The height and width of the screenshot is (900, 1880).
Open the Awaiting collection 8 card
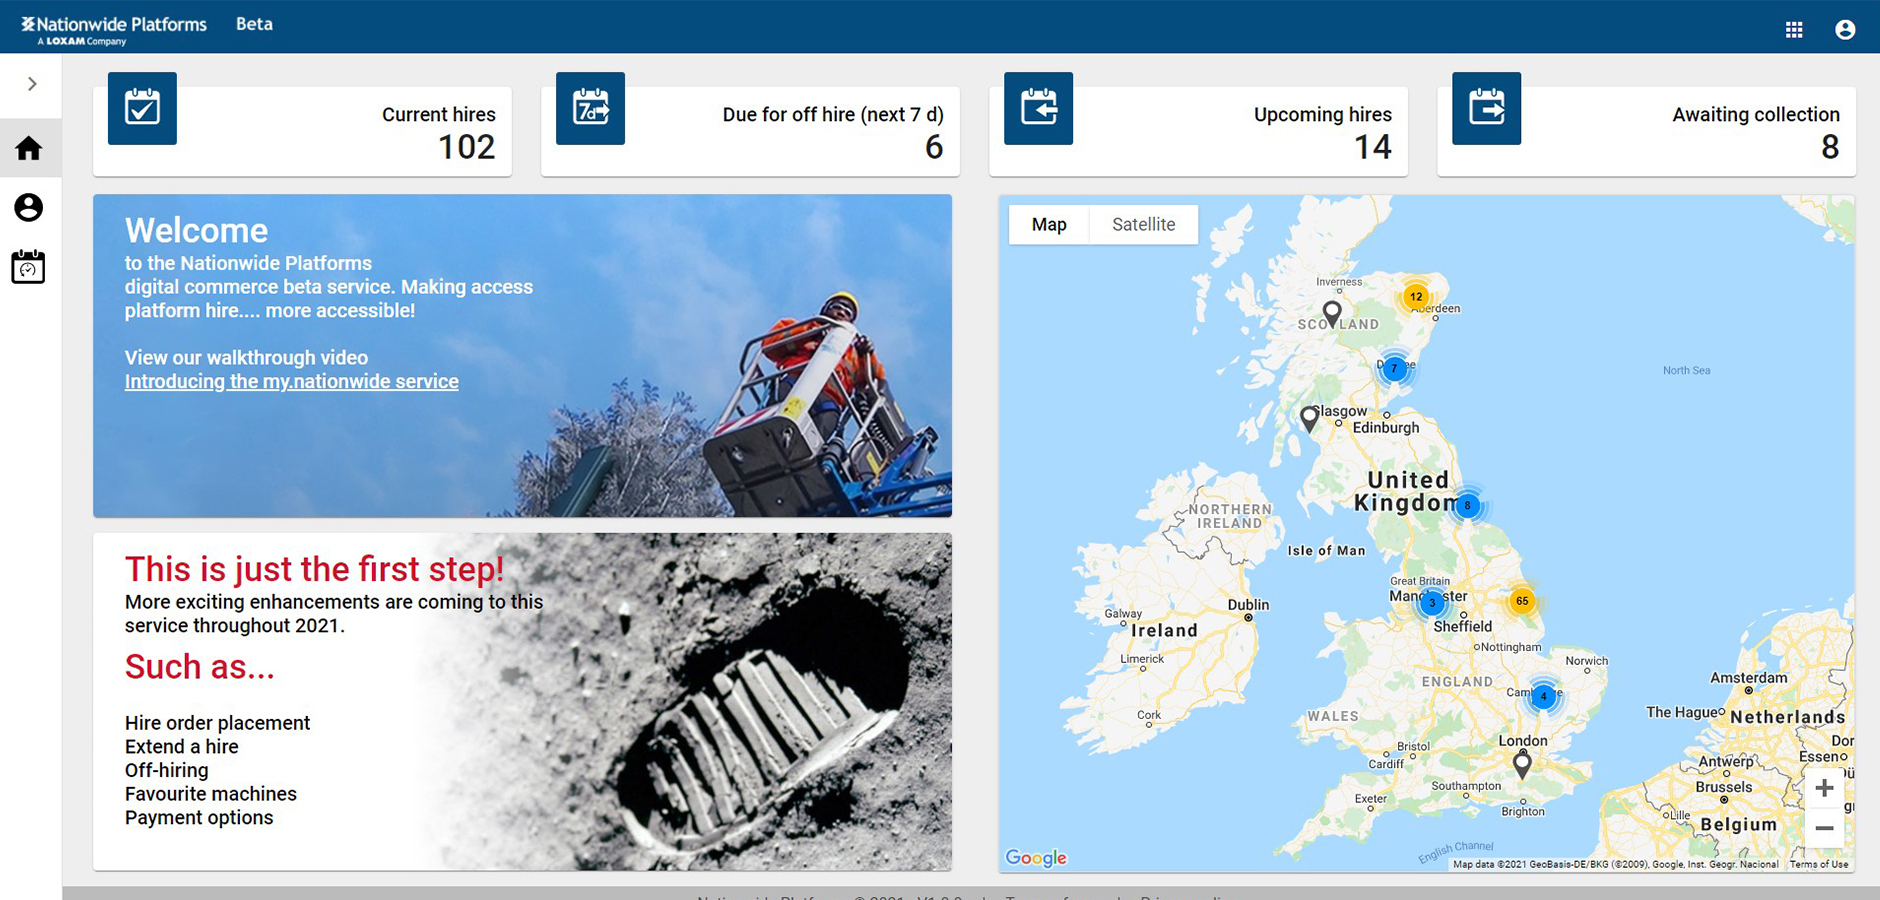point(1646,131)
